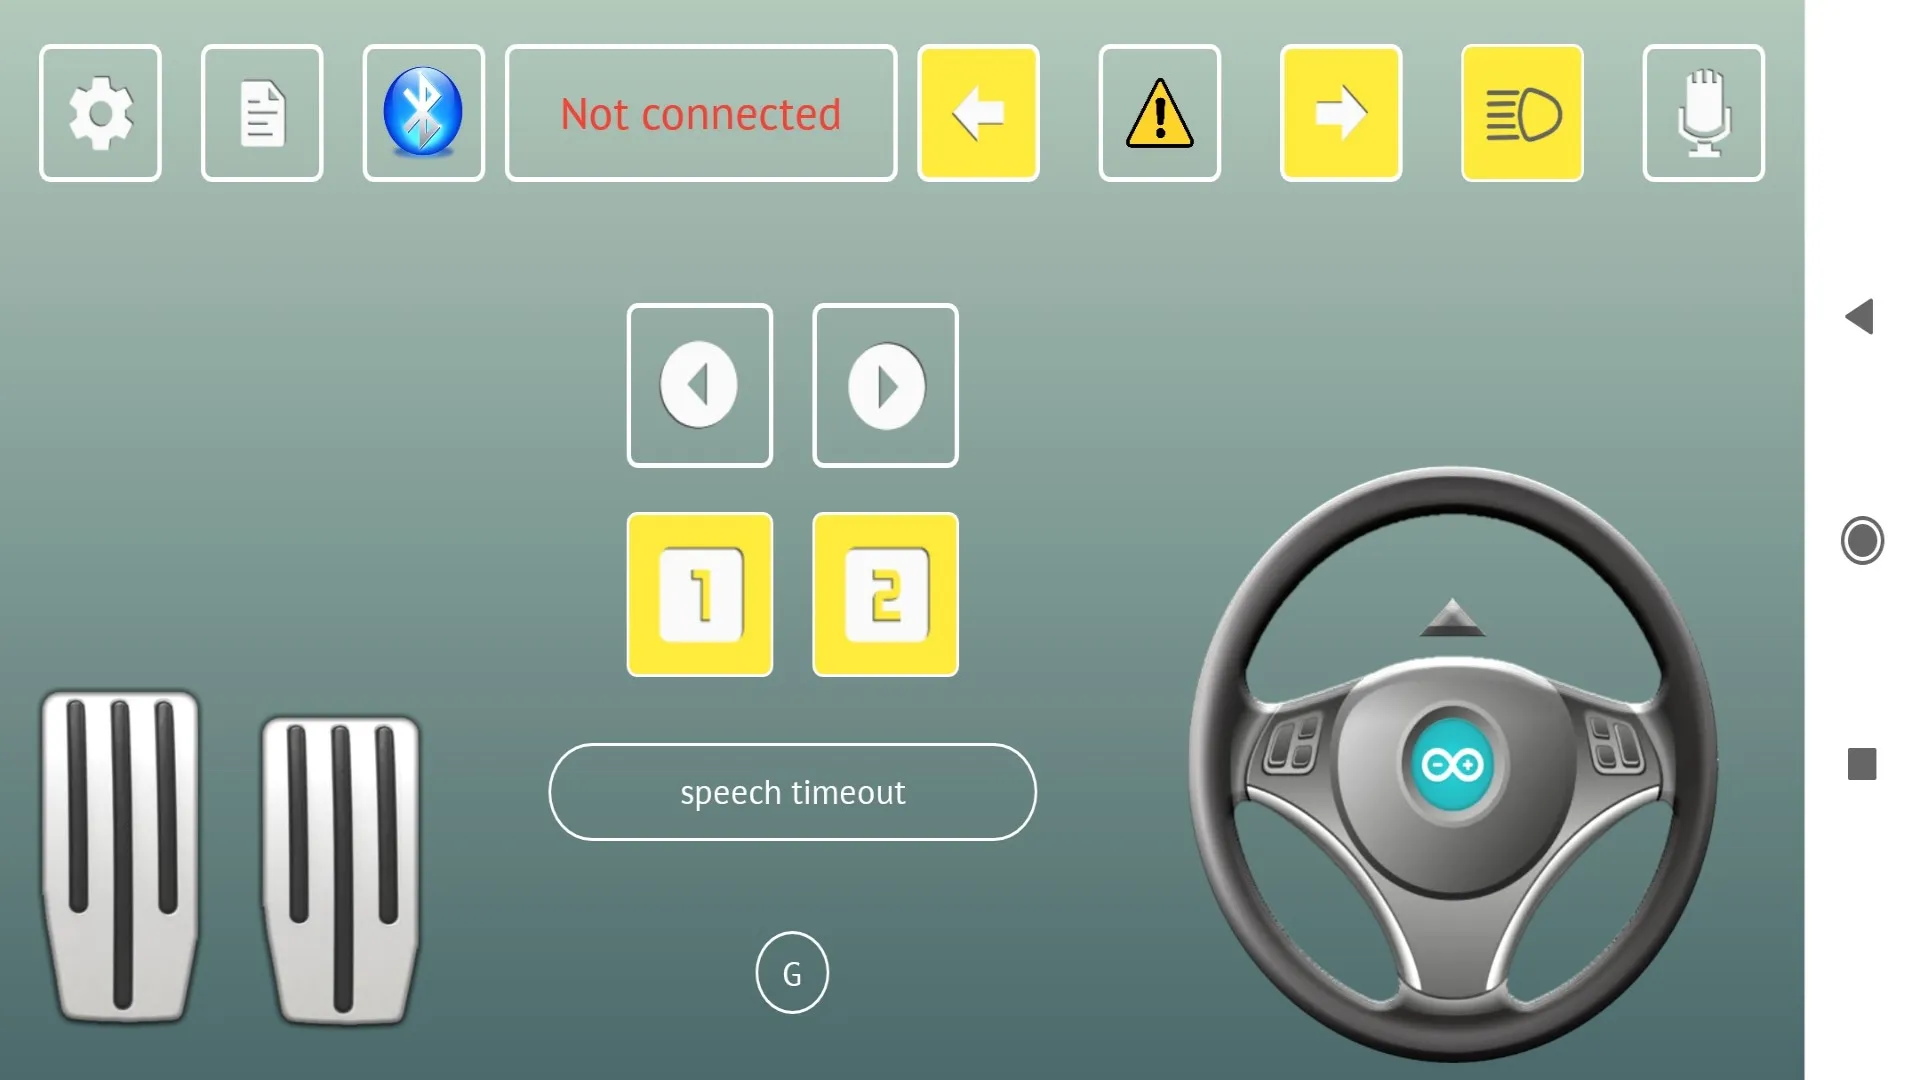Toggle headlights control icon
This screenshot has height=1080, width=1920.
(x=1522, y=113)
